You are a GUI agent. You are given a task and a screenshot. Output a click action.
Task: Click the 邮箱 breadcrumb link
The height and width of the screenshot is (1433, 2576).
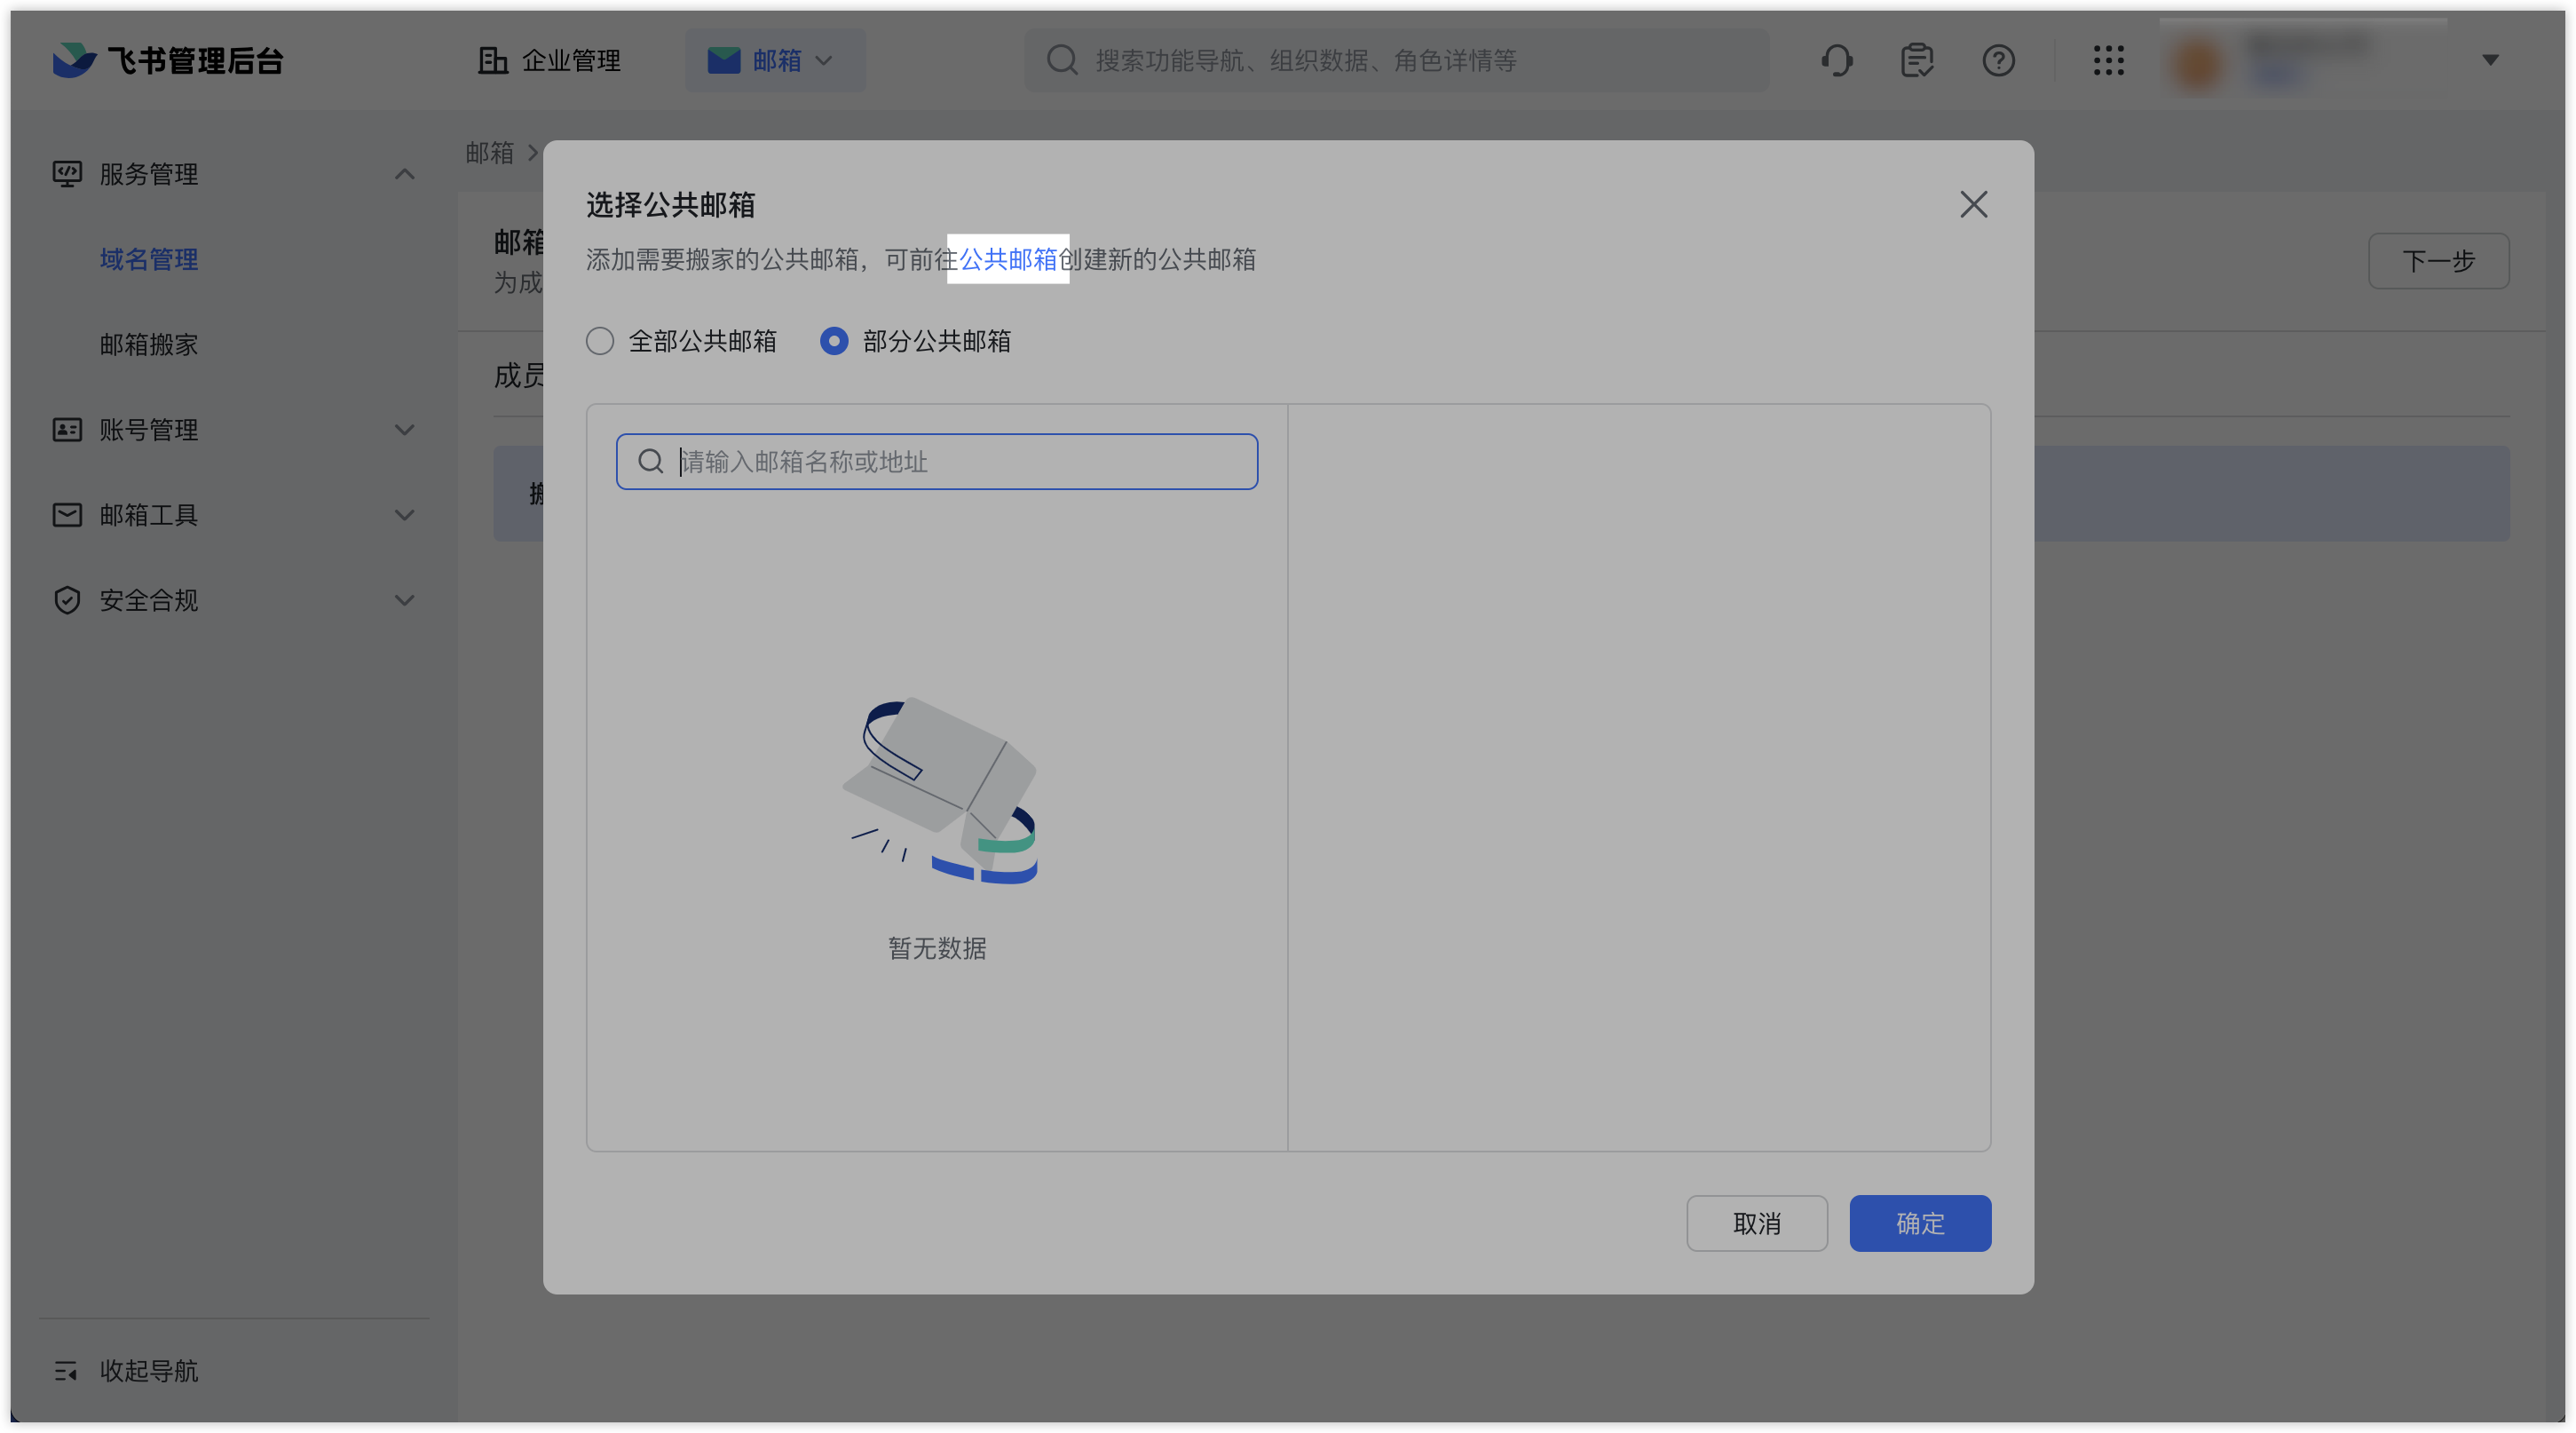pyautogui.click(x=489, y=152)
